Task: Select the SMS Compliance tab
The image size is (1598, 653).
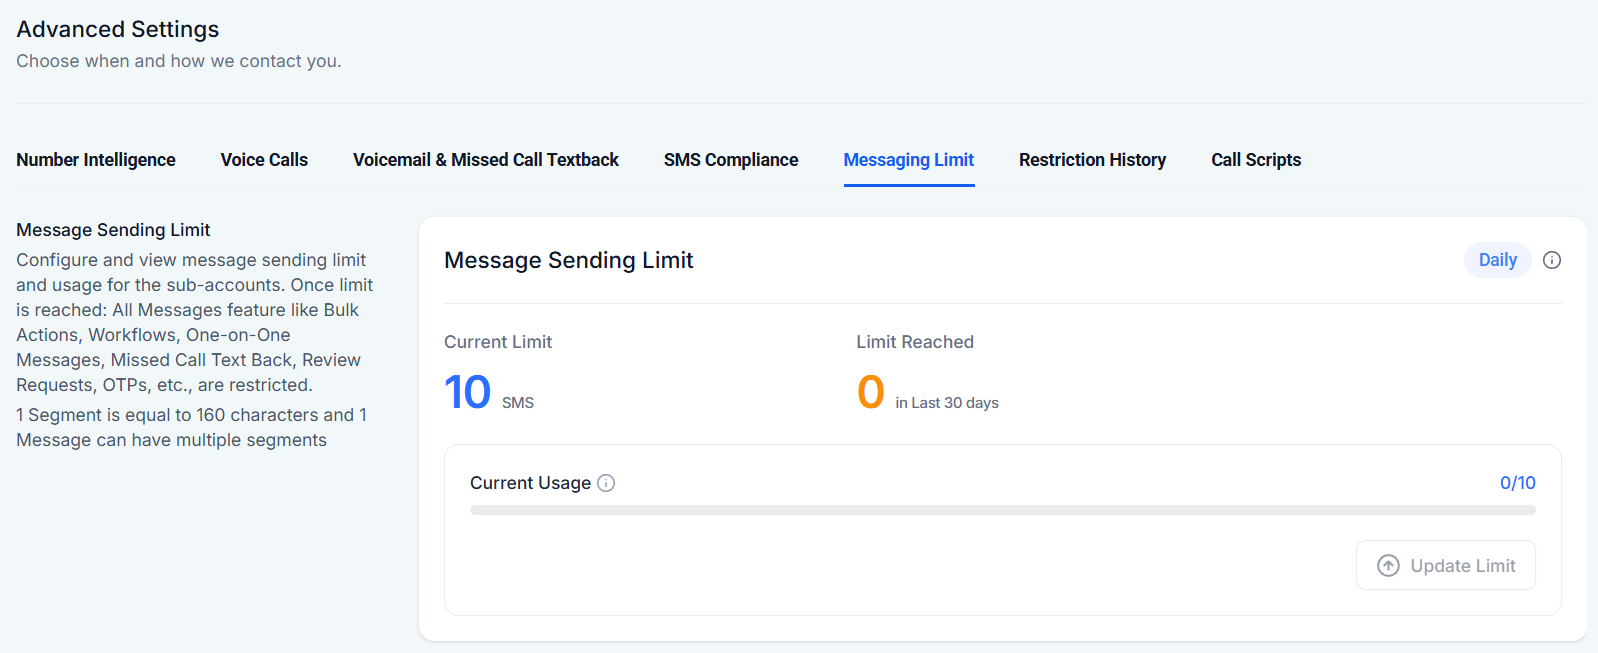Action: pyautogui.click(x=731, y=160)
